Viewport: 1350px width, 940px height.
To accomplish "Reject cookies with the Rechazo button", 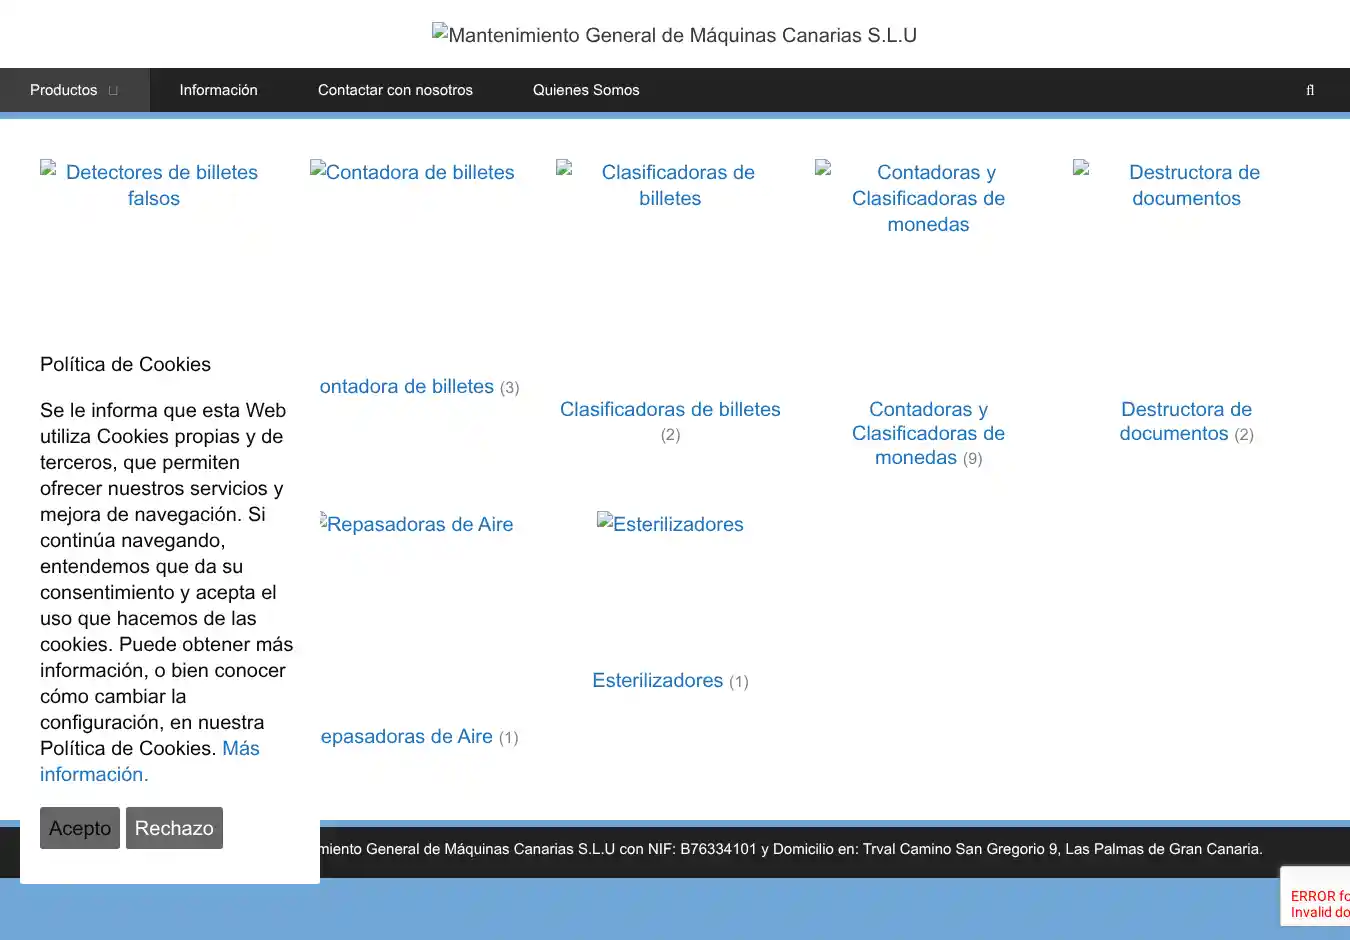I will [x=174, y=828].
